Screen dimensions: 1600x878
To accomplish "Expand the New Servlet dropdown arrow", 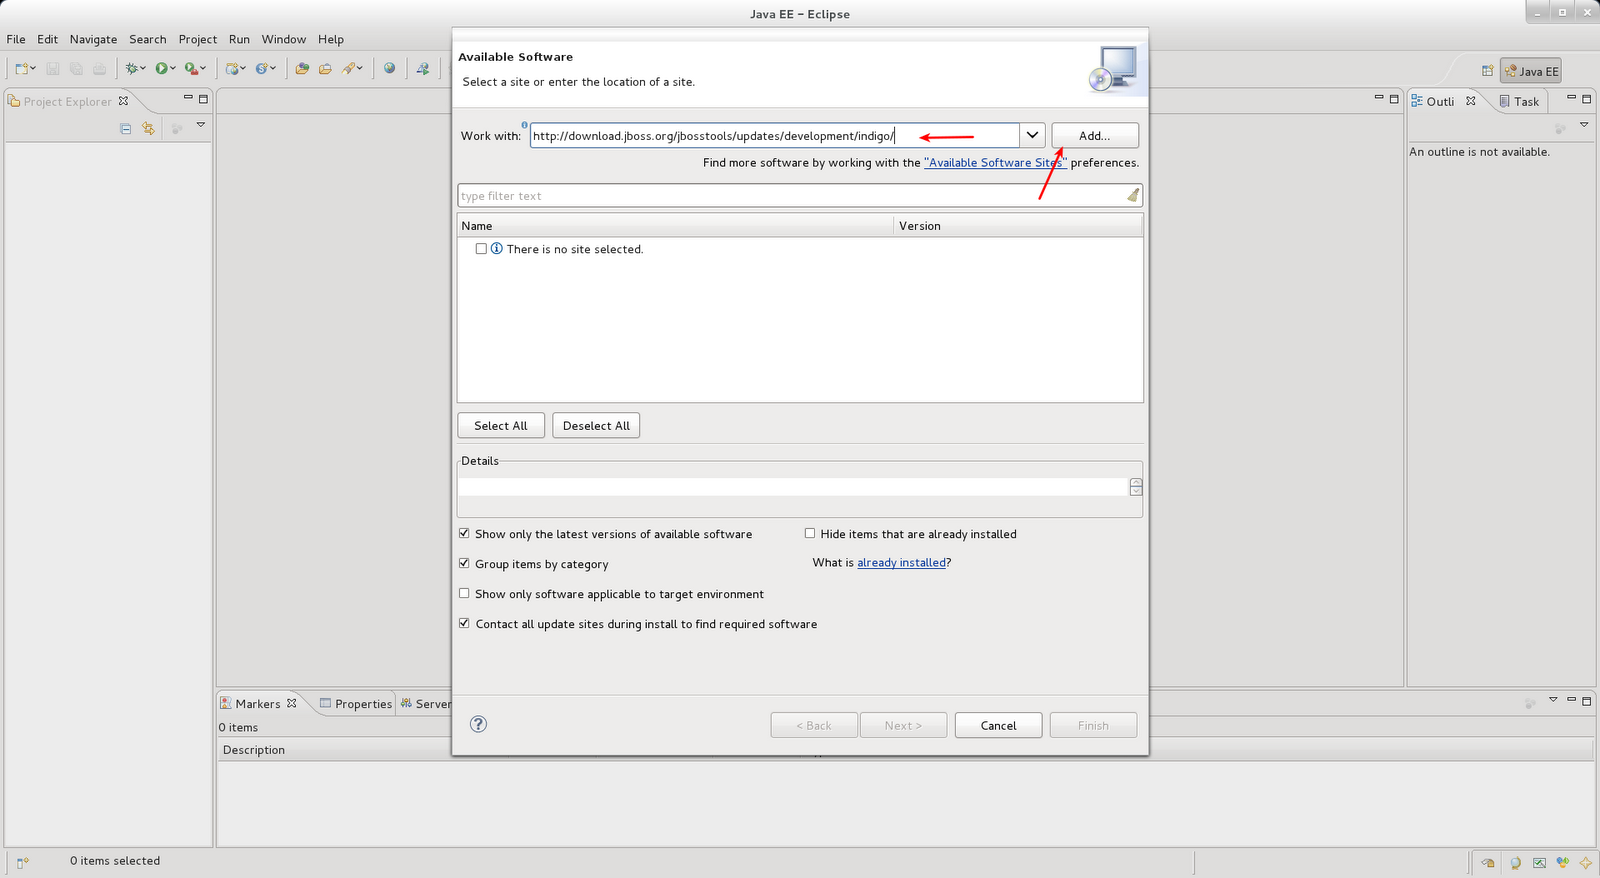I will [x=273, y=69].
